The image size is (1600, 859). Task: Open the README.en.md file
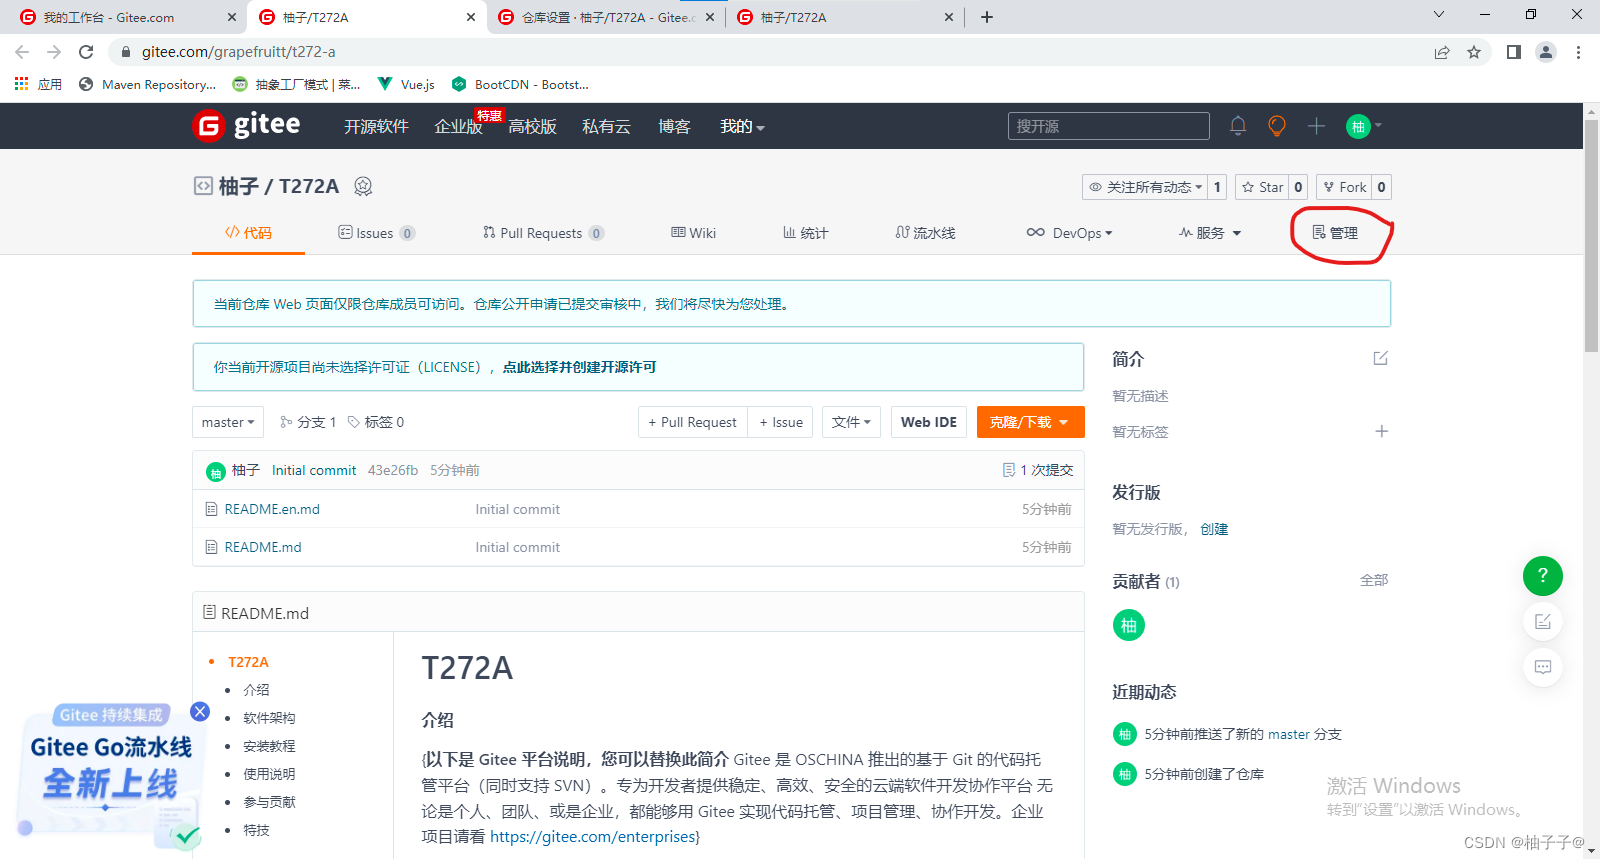coord(272,509)
